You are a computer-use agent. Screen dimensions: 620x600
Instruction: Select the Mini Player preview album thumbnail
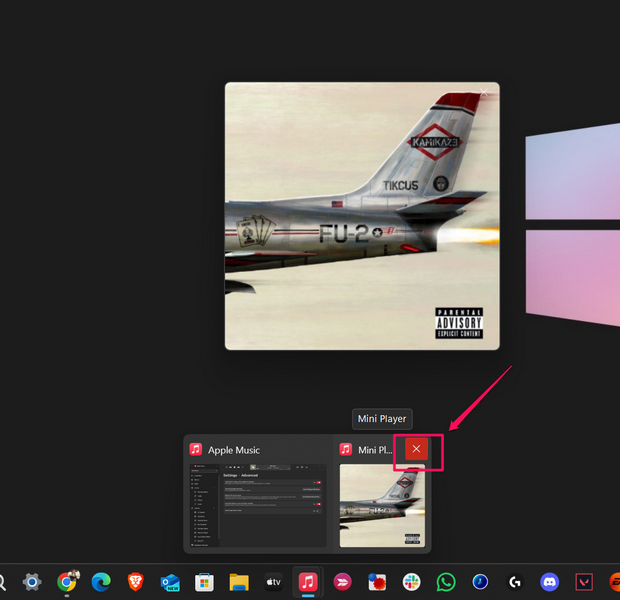tap(382, 505)
